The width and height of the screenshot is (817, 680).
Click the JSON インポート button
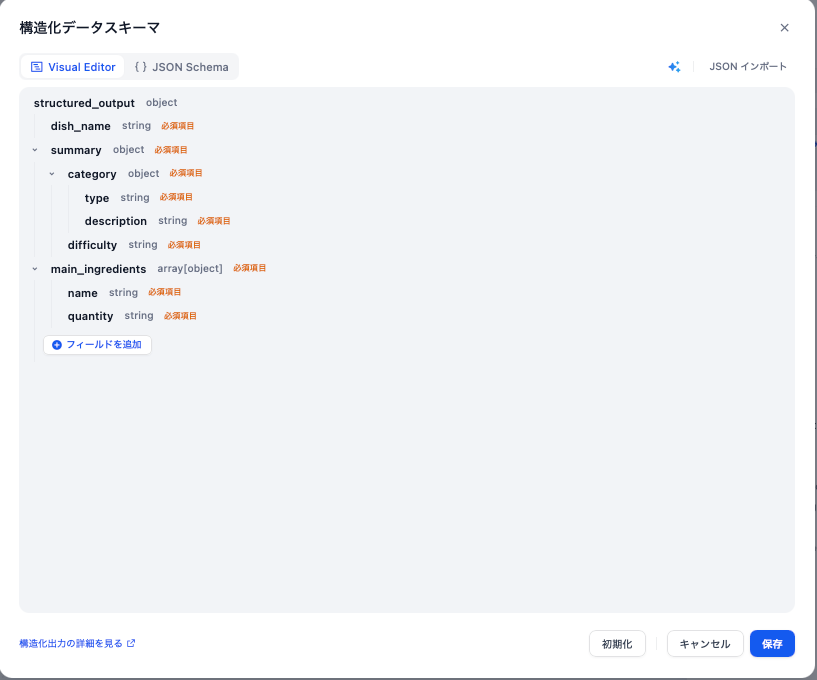tap(748, 67)
